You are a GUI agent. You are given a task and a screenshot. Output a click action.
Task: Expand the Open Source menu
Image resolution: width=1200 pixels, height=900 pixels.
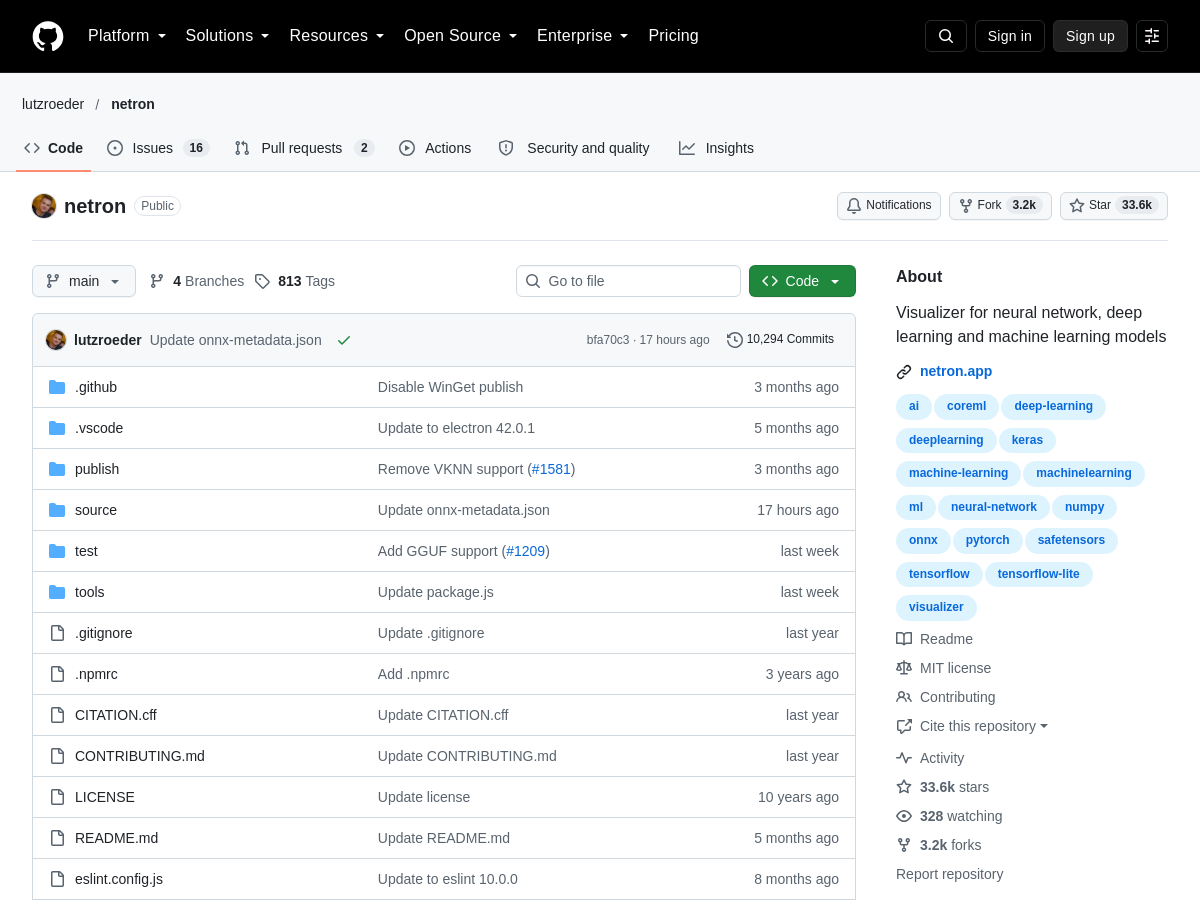click(461, 36)
